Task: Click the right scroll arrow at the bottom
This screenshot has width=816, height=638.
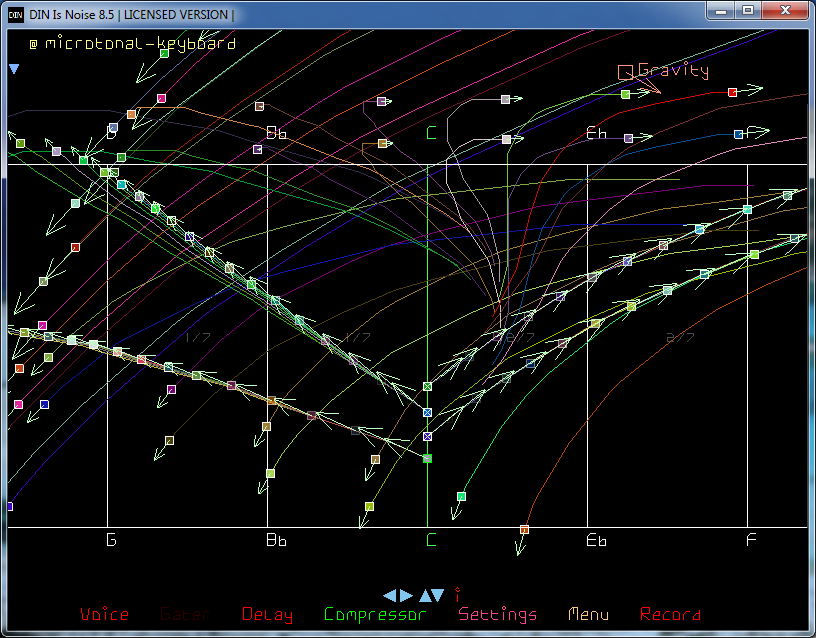Action: click(x=406, y=595)
